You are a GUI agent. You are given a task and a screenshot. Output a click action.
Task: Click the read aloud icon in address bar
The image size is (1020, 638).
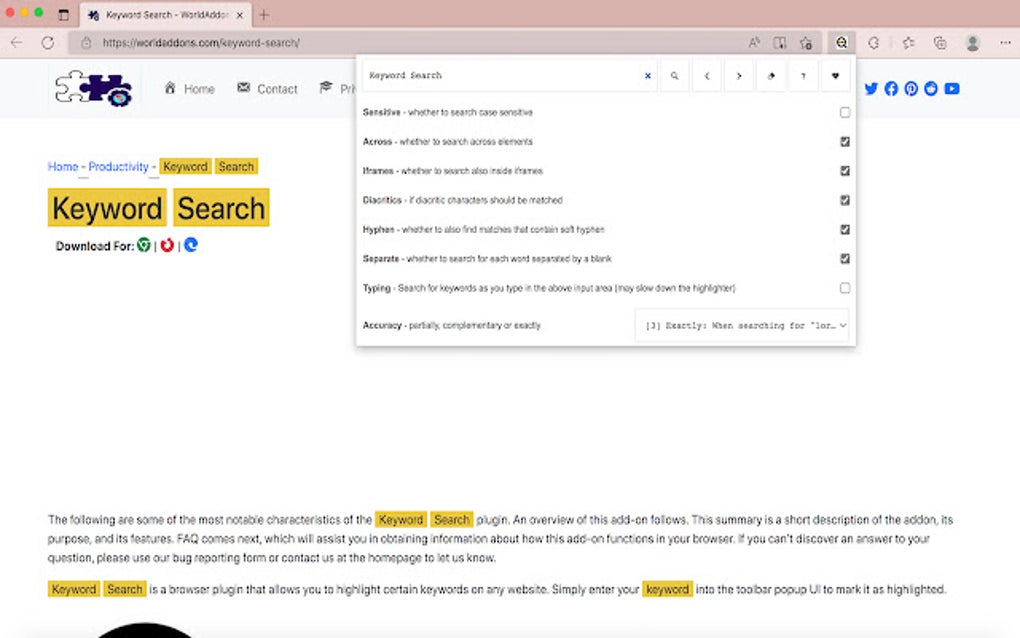(753, 43)
